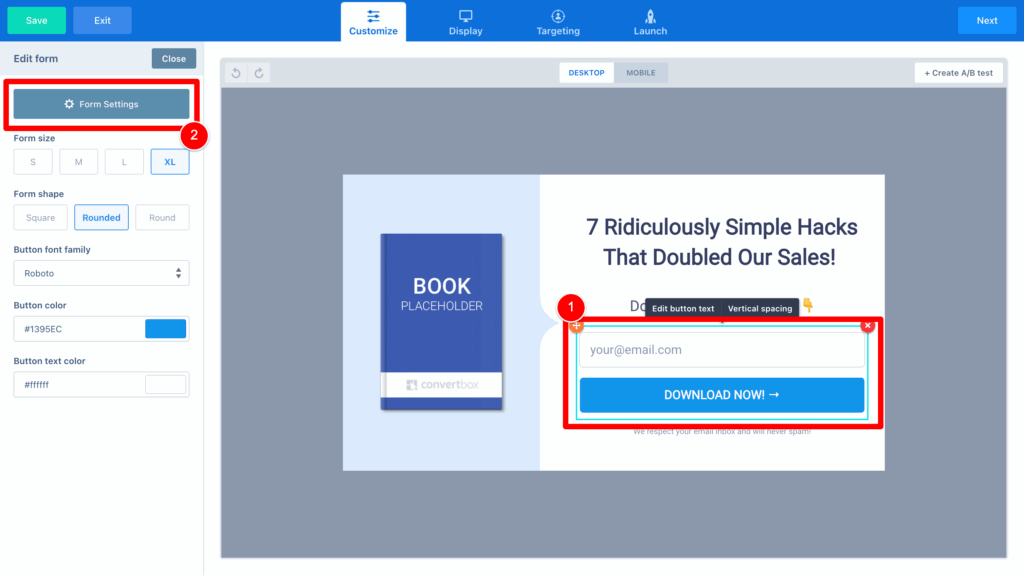The width and height of the screenshot is (1024, 576).
Task: Open the Customize tab
Action: [373, 21]
